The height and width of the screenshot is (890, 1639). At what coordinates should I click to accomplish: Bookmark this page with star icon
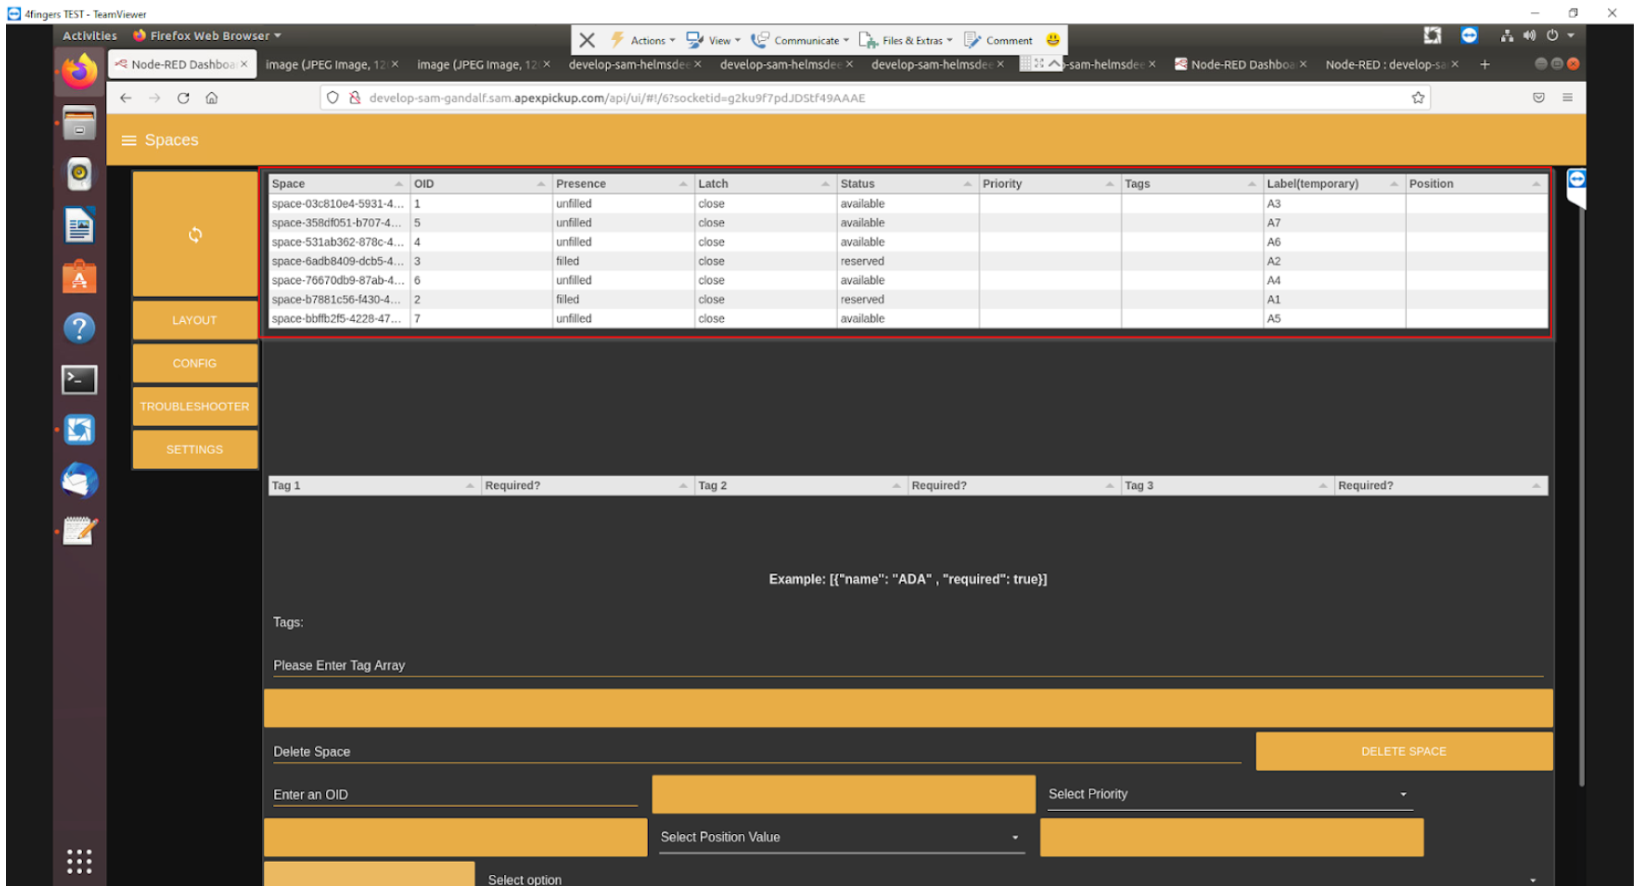[1417, 98]
